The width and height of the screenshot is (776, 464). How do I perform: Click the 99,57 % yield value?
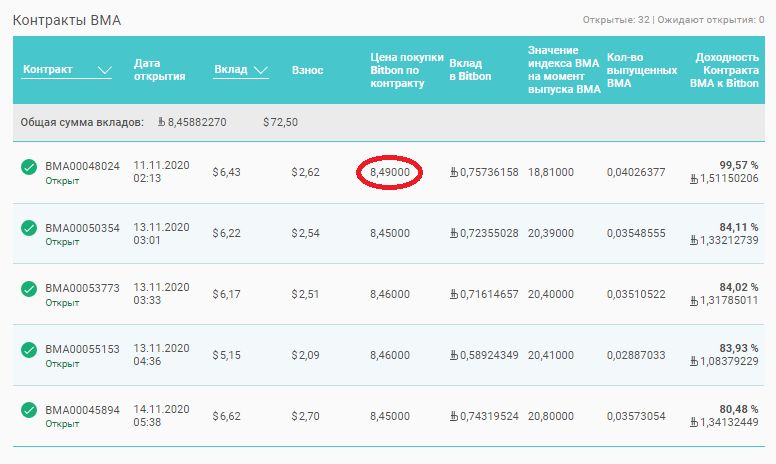[x=738, y=165]
